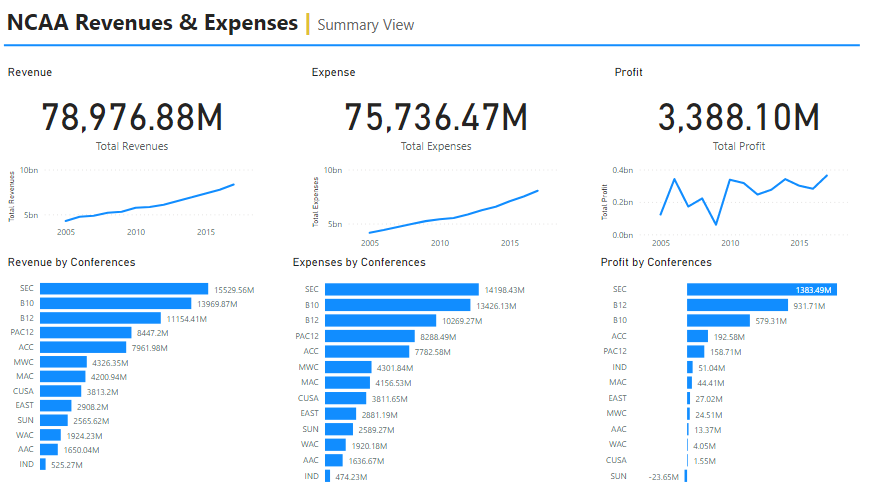Click the MAC revenue bar labeled 4200.94M

[x=63, y=377]
